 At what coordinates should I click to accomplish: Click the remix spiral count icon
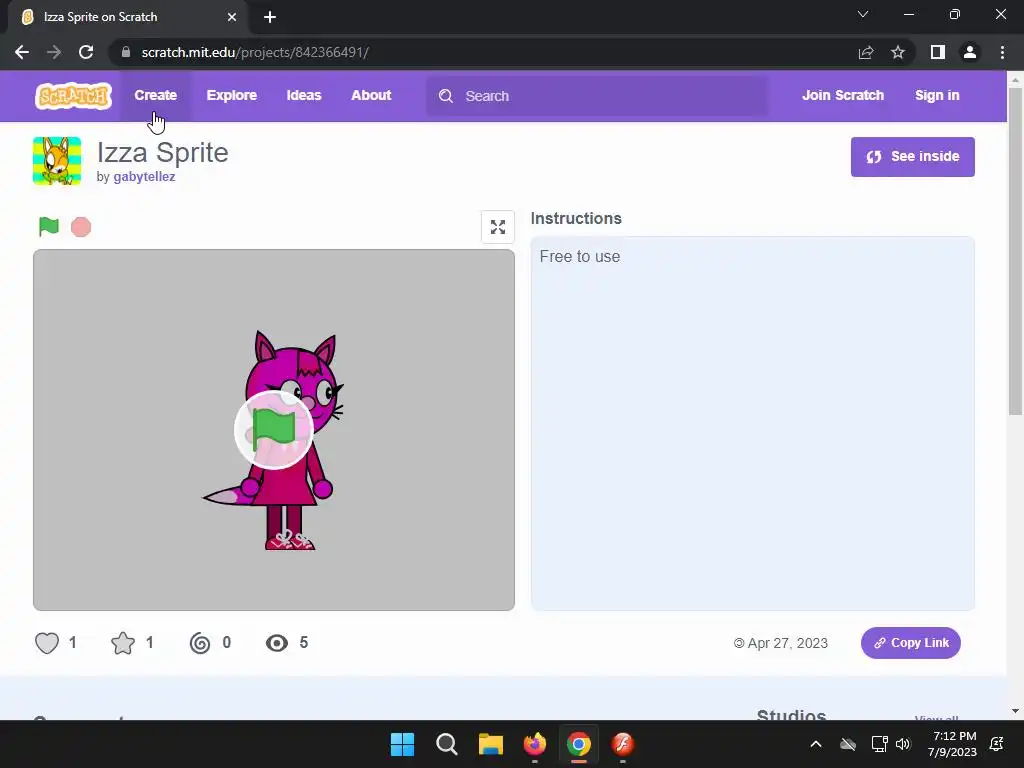(x=200, y=643)
